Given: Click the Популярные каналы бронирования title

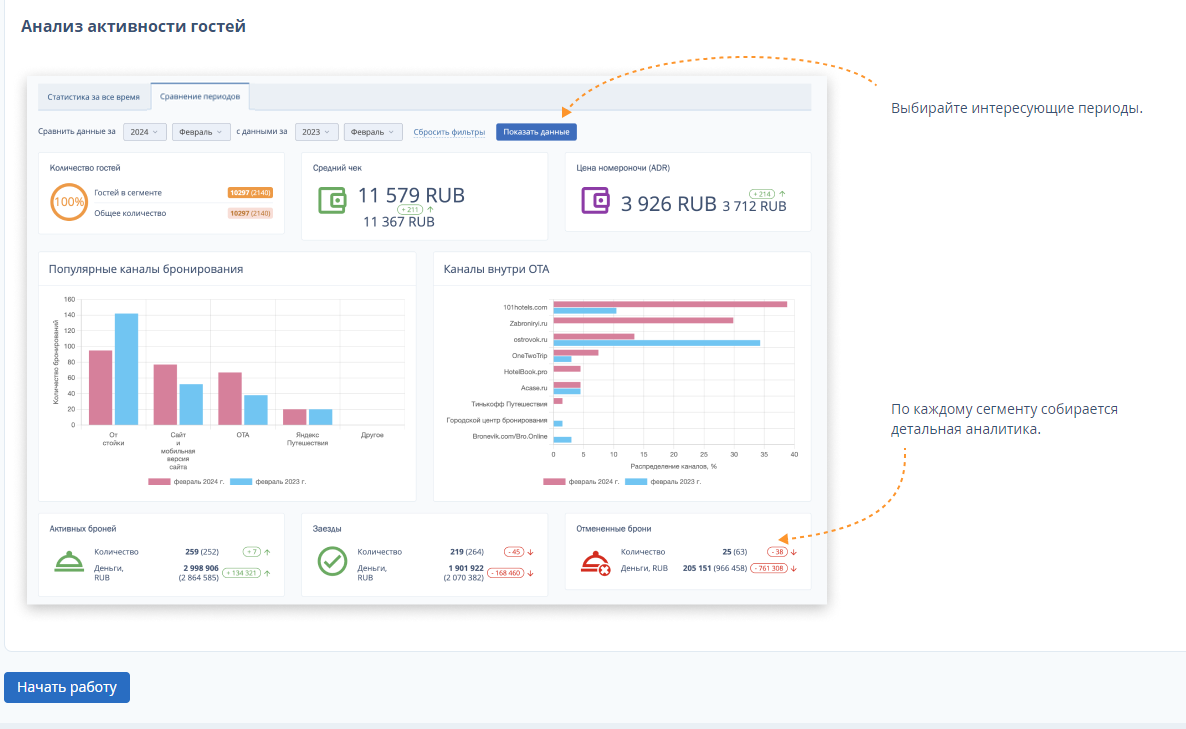Looking at the screenshot, I should click(x=146, y=269).
